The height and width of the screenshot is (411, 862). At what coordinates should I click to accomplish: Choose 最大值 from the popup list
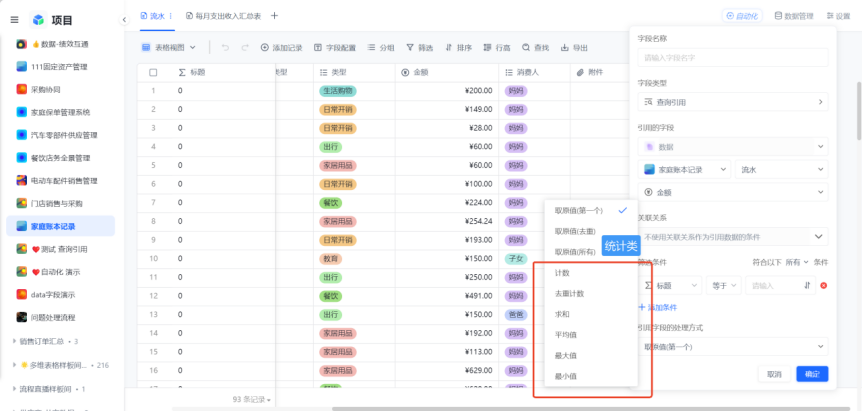pos(591,356)
